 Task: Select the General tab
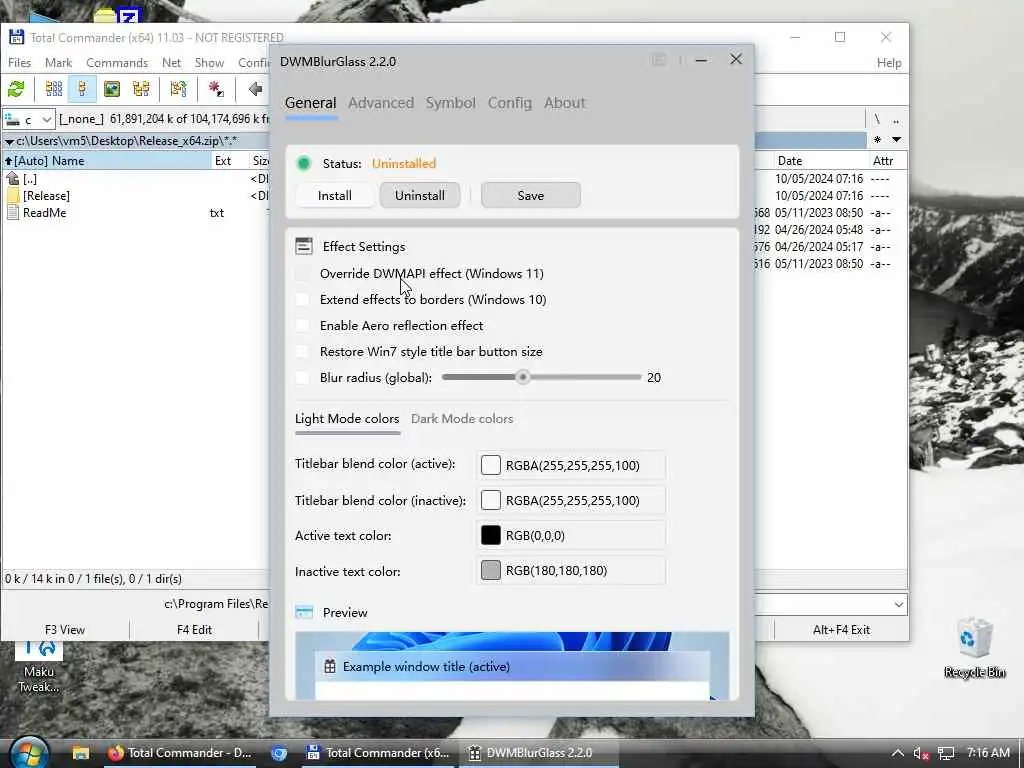click(x=311, y=103)
